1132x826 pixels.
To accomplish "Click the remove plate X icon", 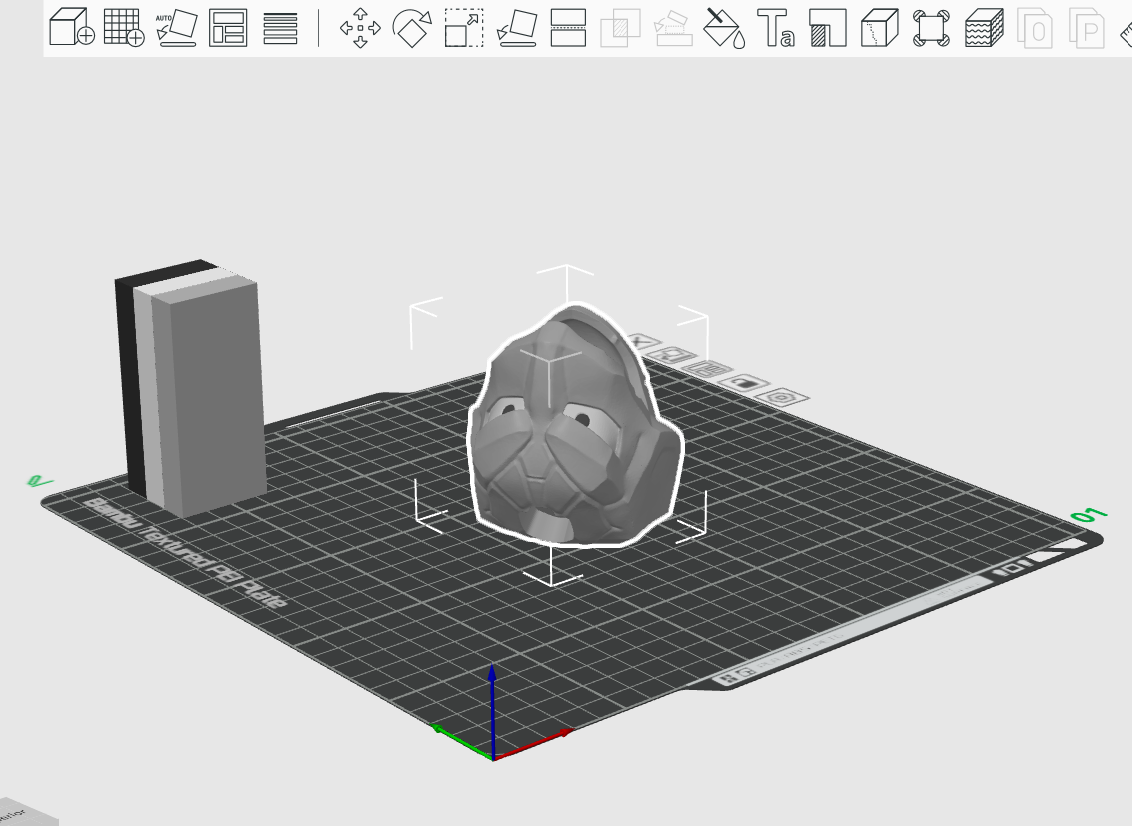I will 641,342.
